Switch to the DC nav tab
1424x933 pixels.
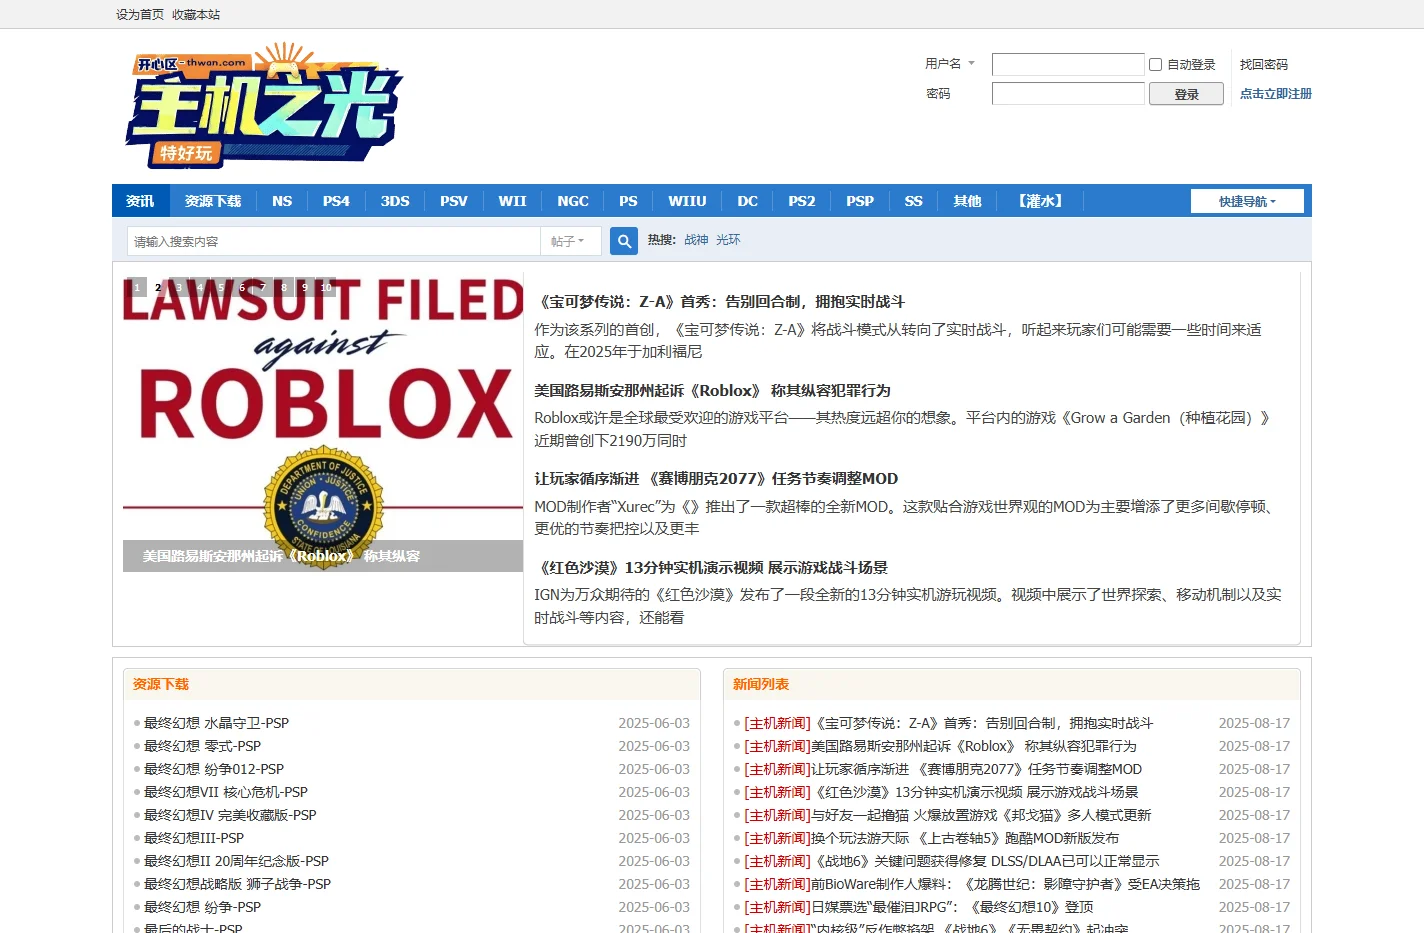point(748,201)
